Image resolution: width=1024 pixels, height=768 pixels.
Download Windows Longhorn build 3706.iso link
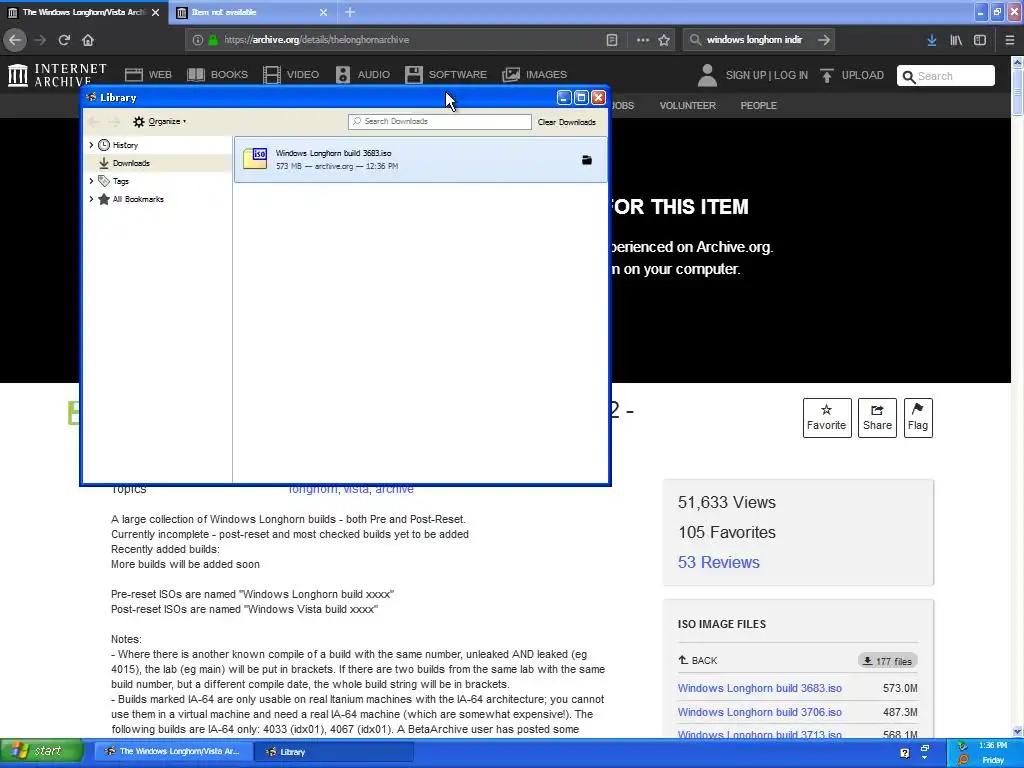pyautogui.click(x=760, y=712)
